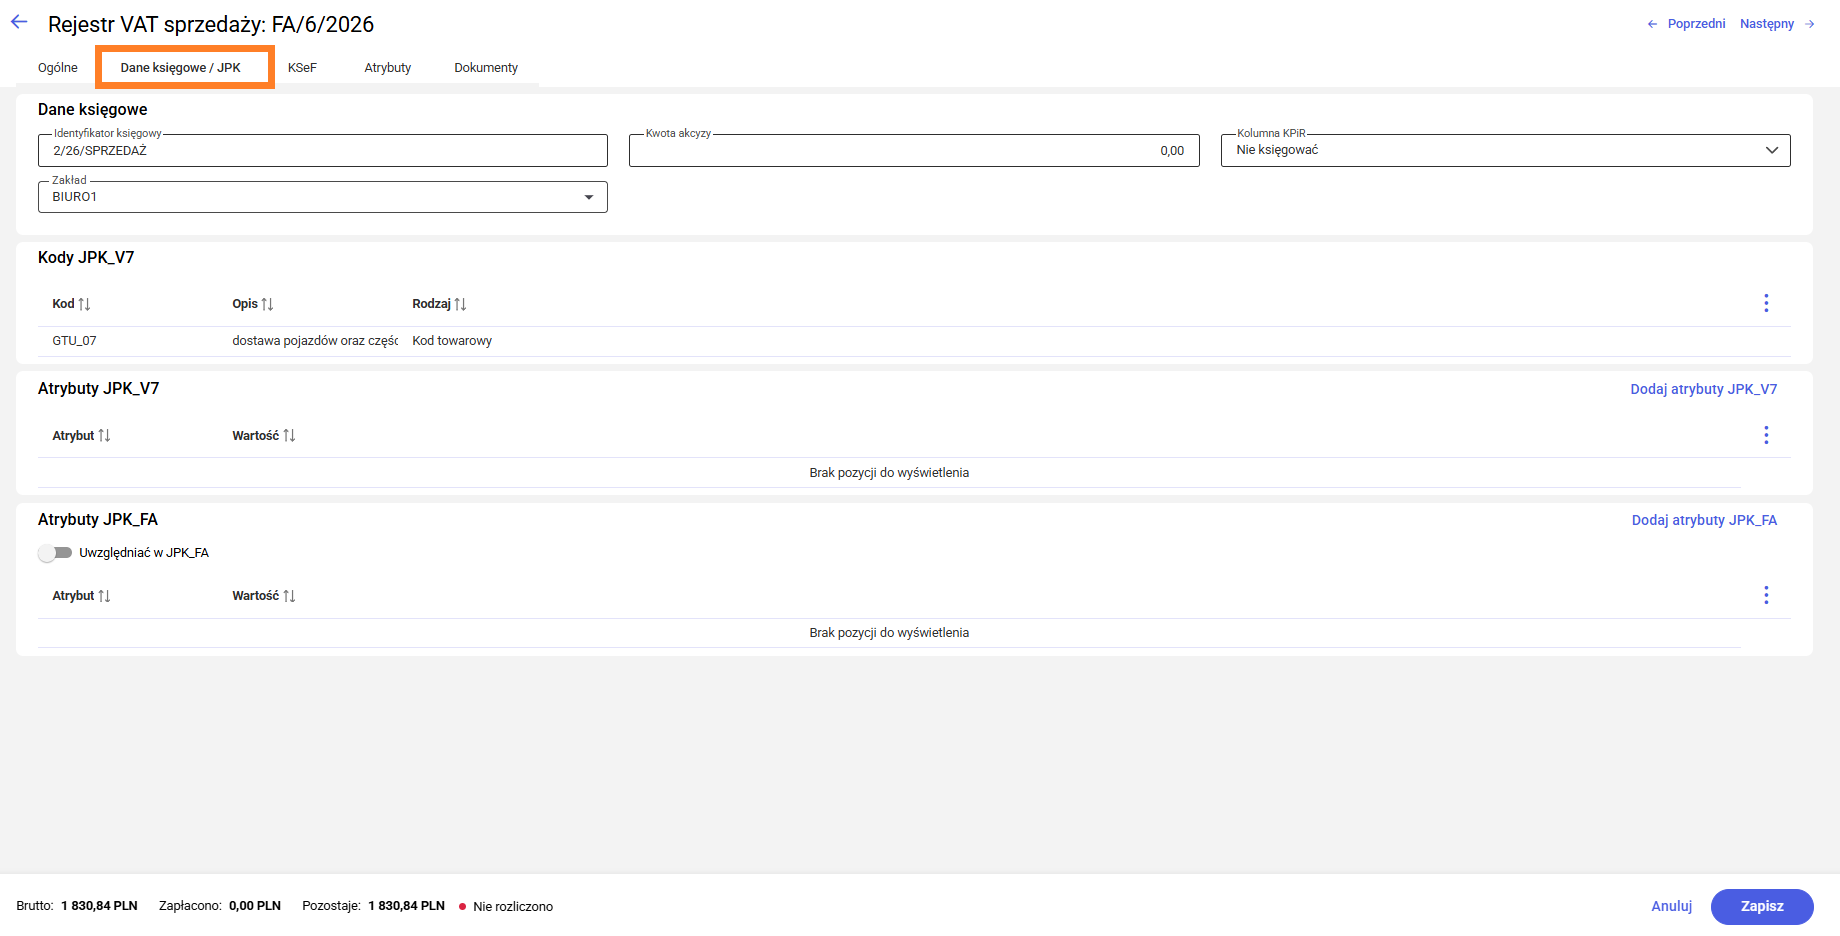Screen dimensions: 1840x936
Task: Click the Pozostaje amount 1 830,84 PLN
Action: pyautogui.click(x=406, y=906)
